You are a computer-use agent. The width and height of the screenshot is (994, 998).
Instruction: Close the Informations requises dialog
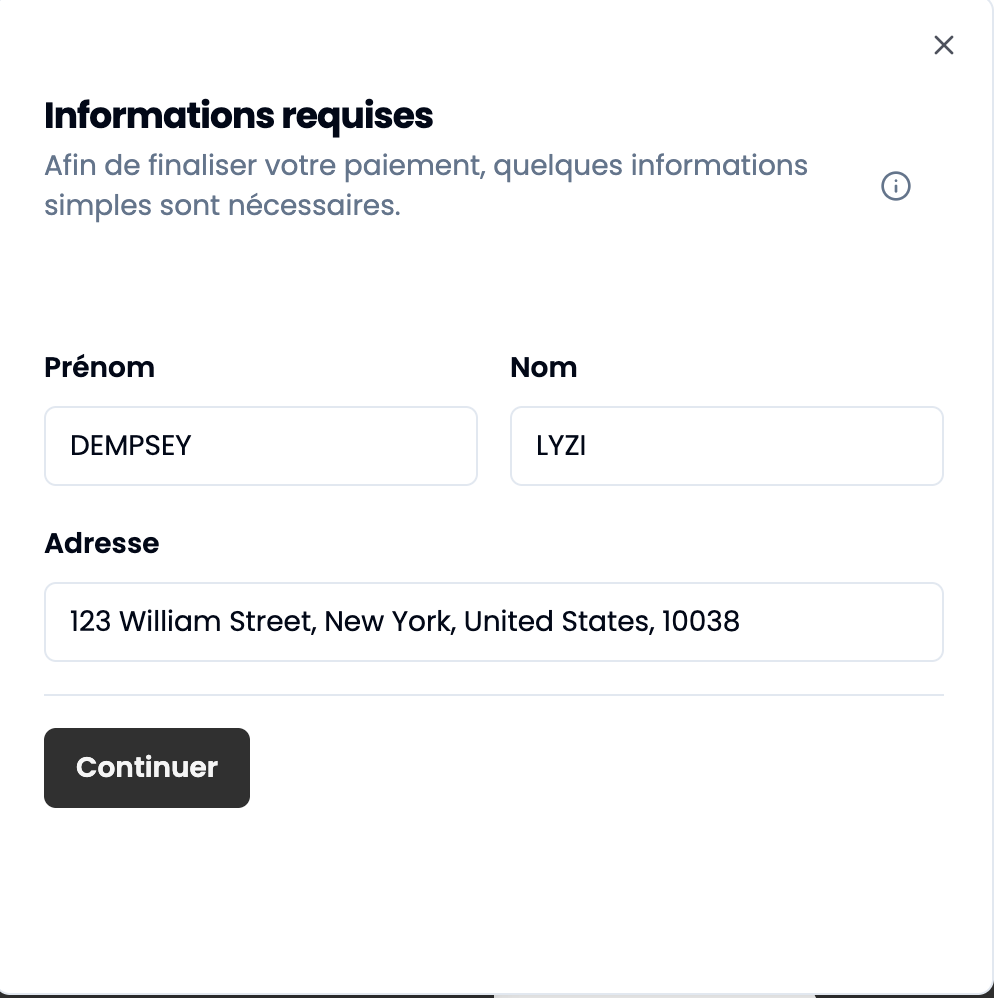[943, 45]
